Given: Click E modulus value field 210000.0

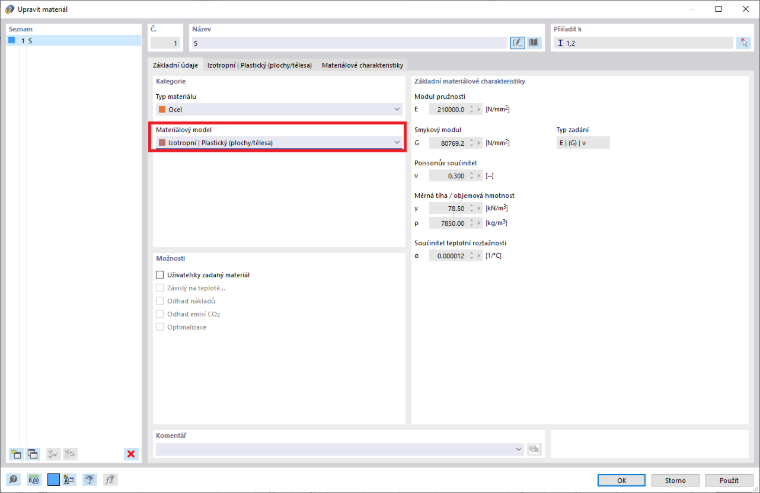Looking at the screenshot, I should tap(448, 110).
